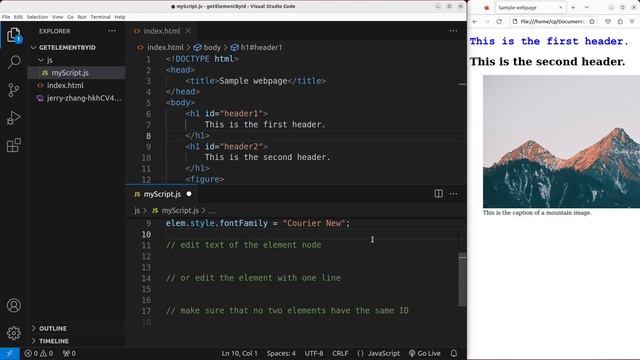Viewport: 640px width, 360px height.
Task: Click the ports indicator in status bar
Action: [69, 353]
